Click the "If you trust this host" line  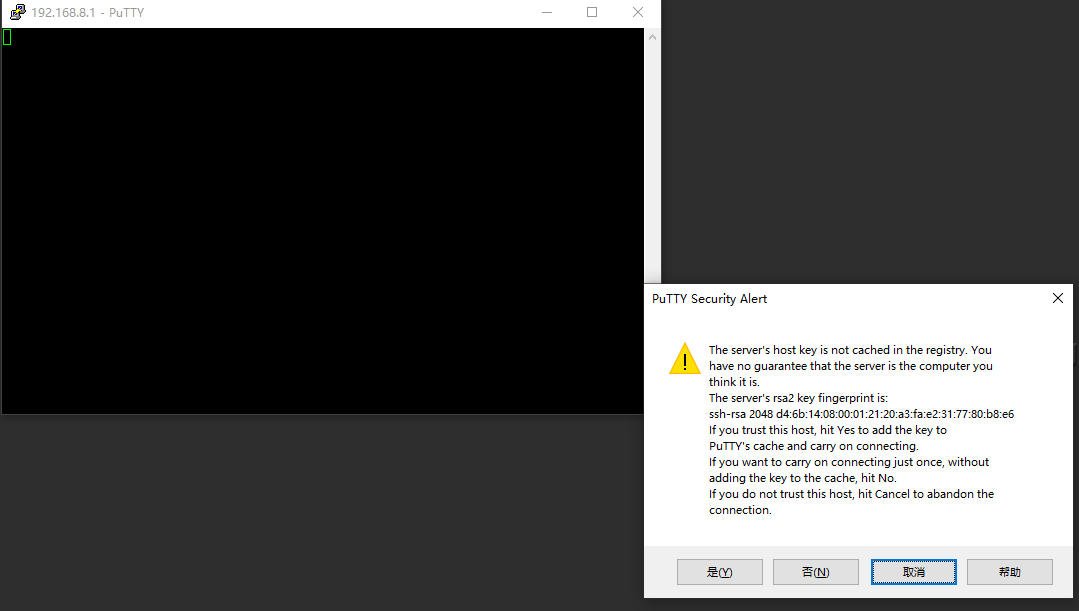pos(827,430)
